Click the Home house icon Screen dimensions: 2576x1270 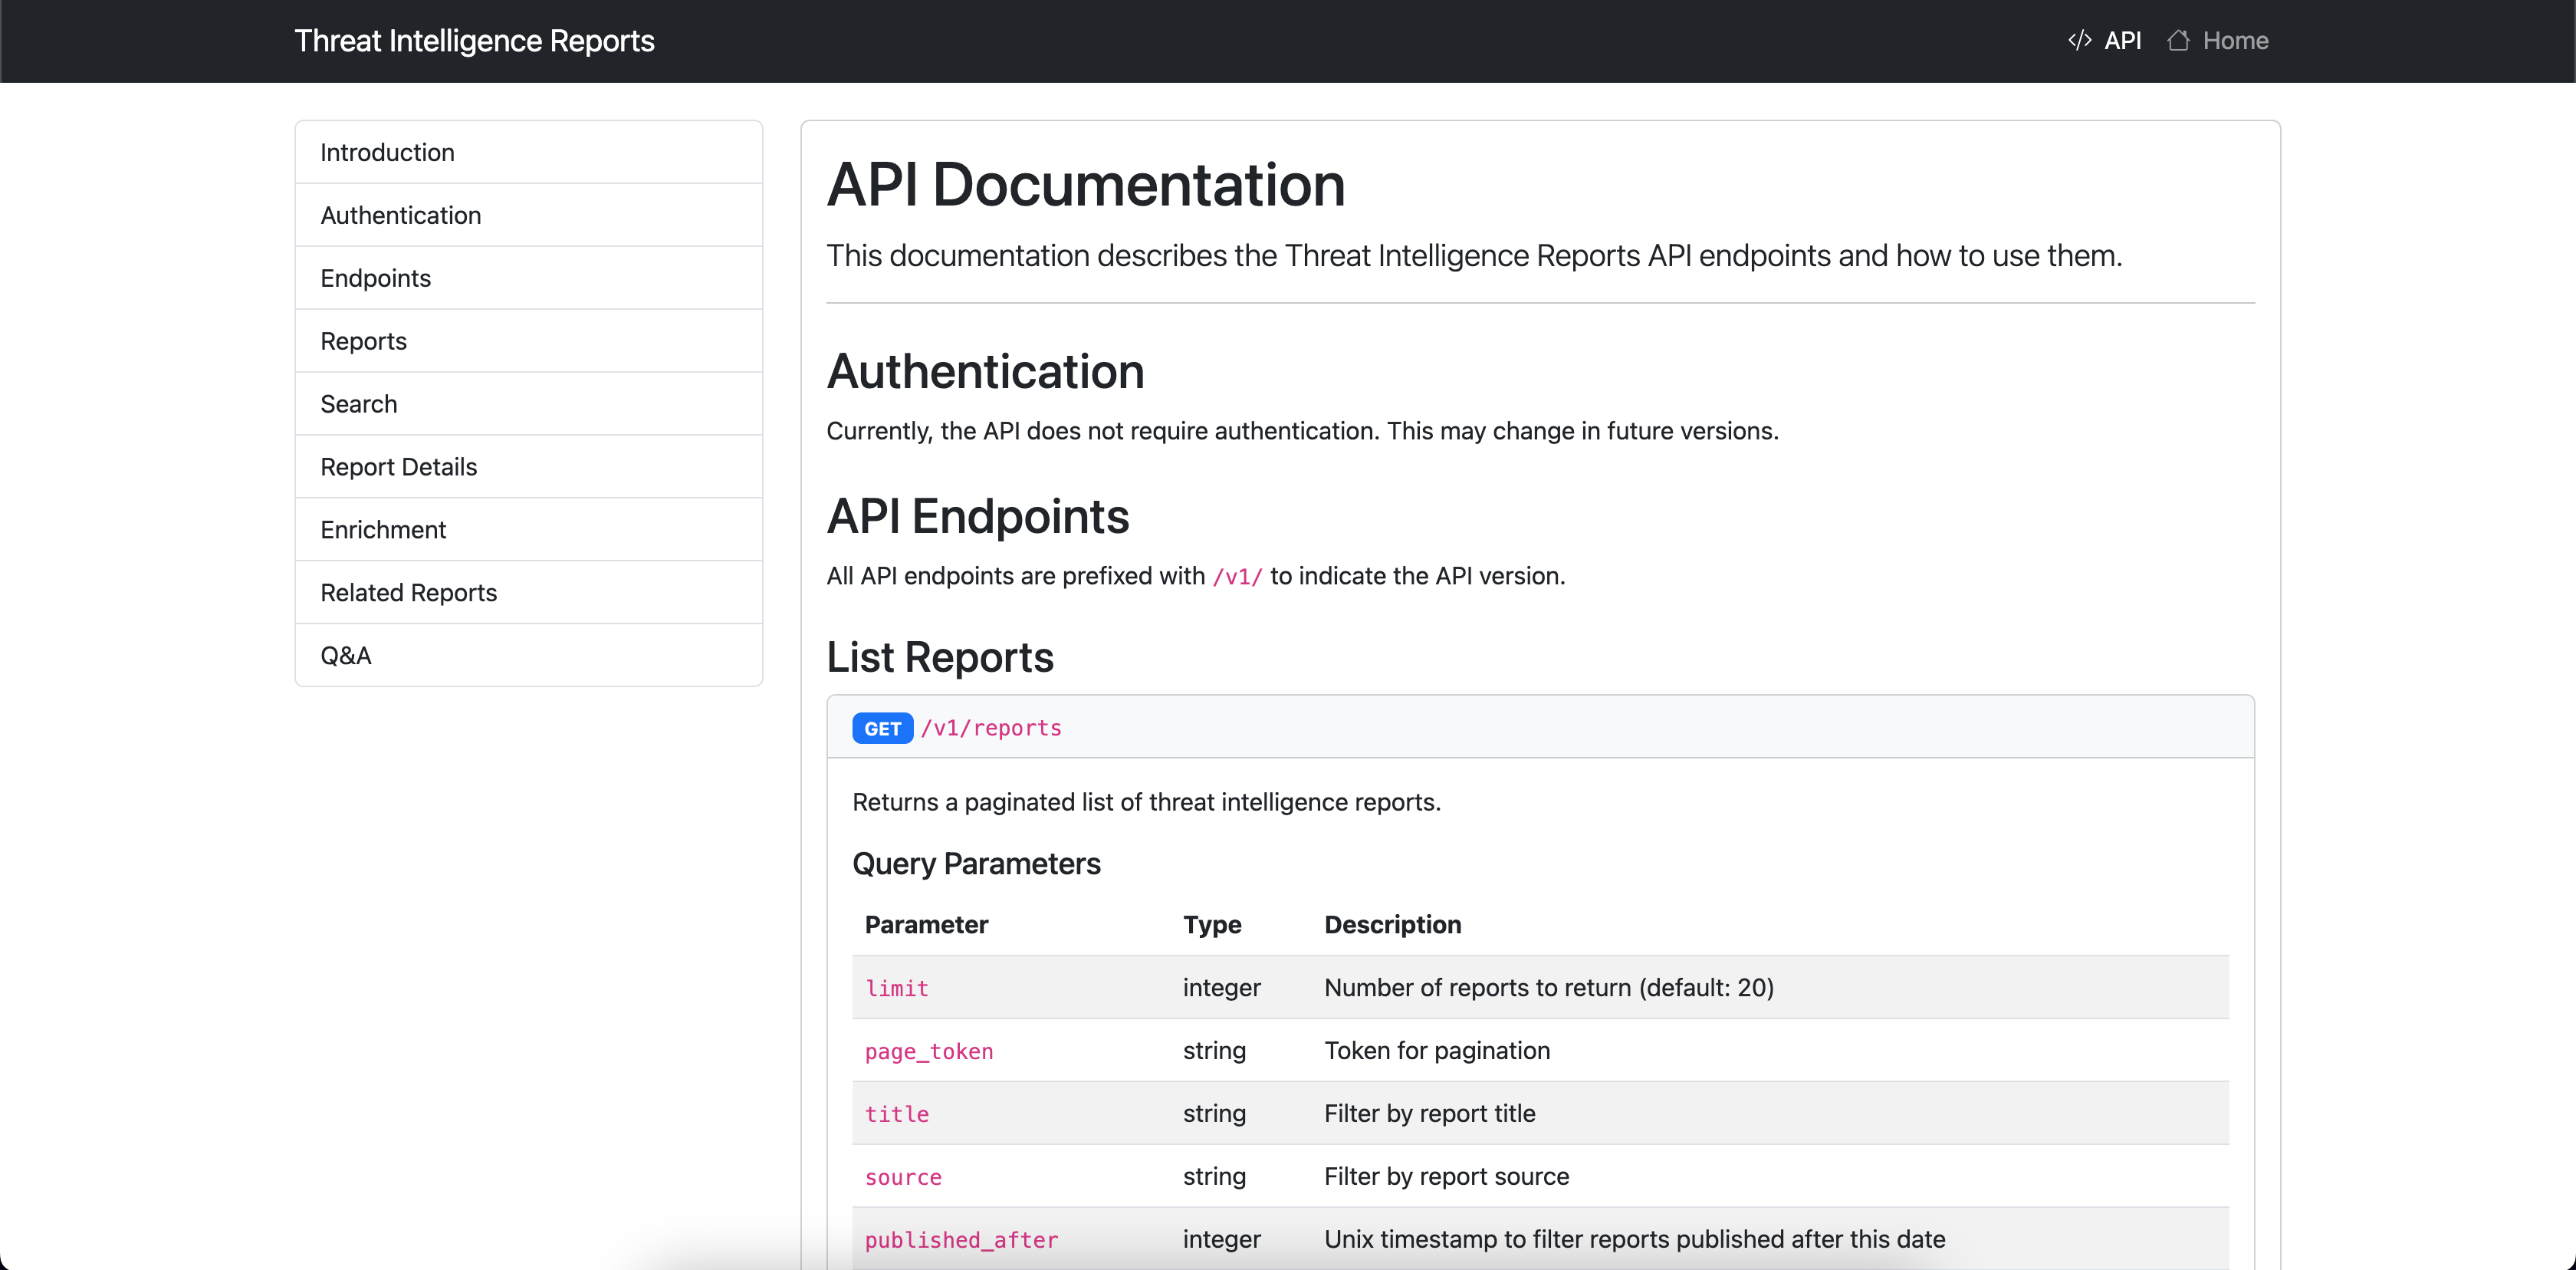click(2178, 40)
